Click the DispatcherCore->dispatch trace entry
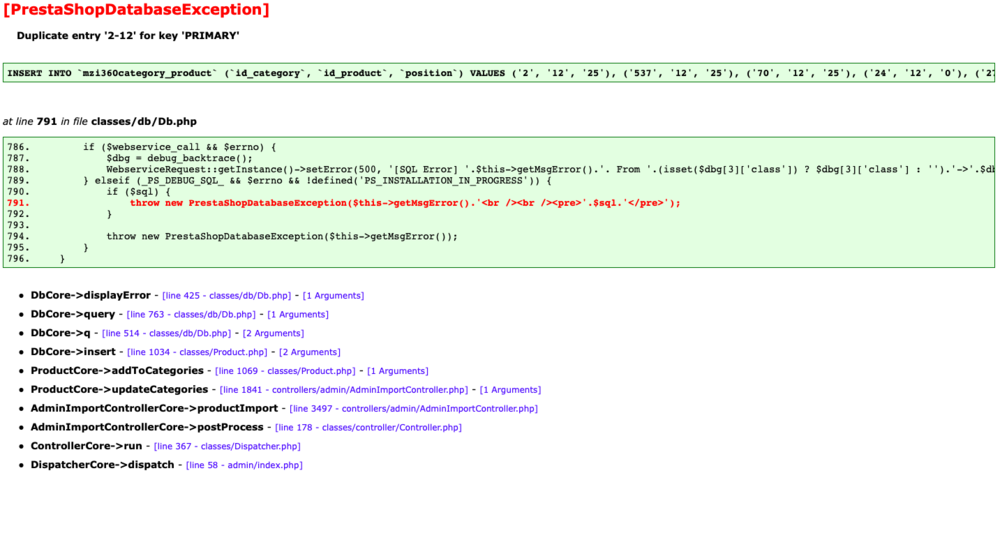The width and height of the screenshot is (1000, 540). [x=103, y=465]
